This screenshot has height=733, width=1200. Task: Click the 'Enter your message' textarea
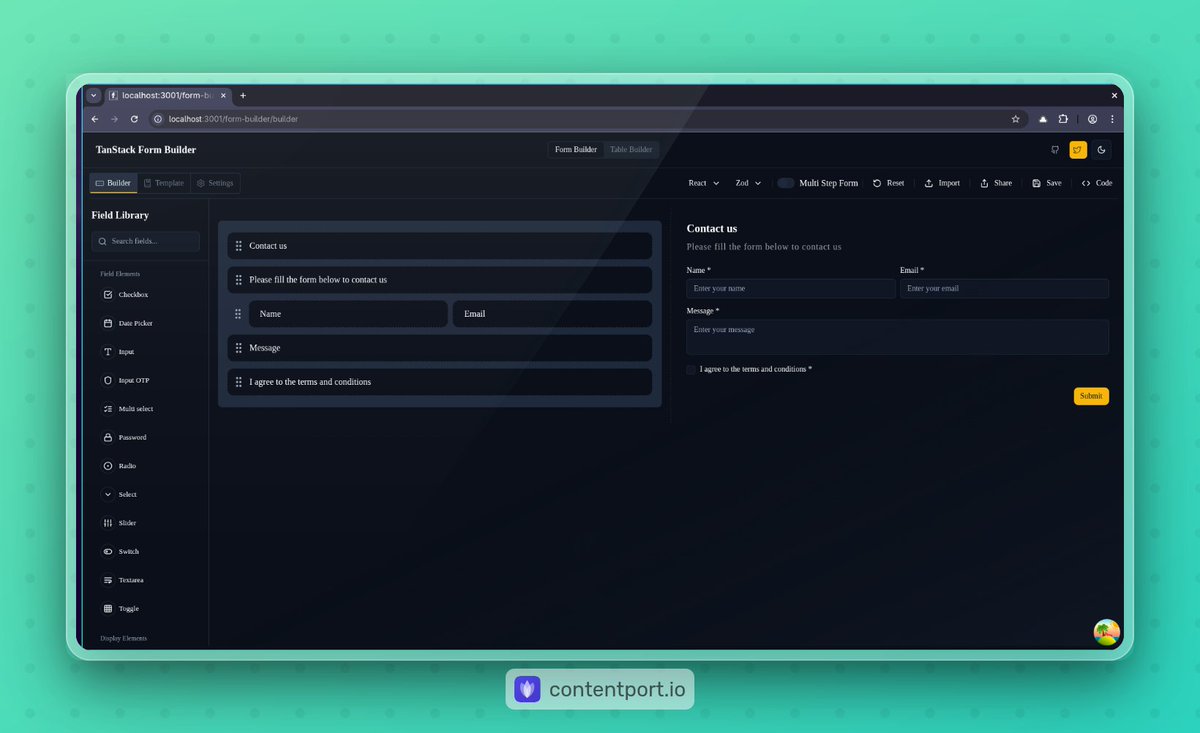(x=898, y=337)
